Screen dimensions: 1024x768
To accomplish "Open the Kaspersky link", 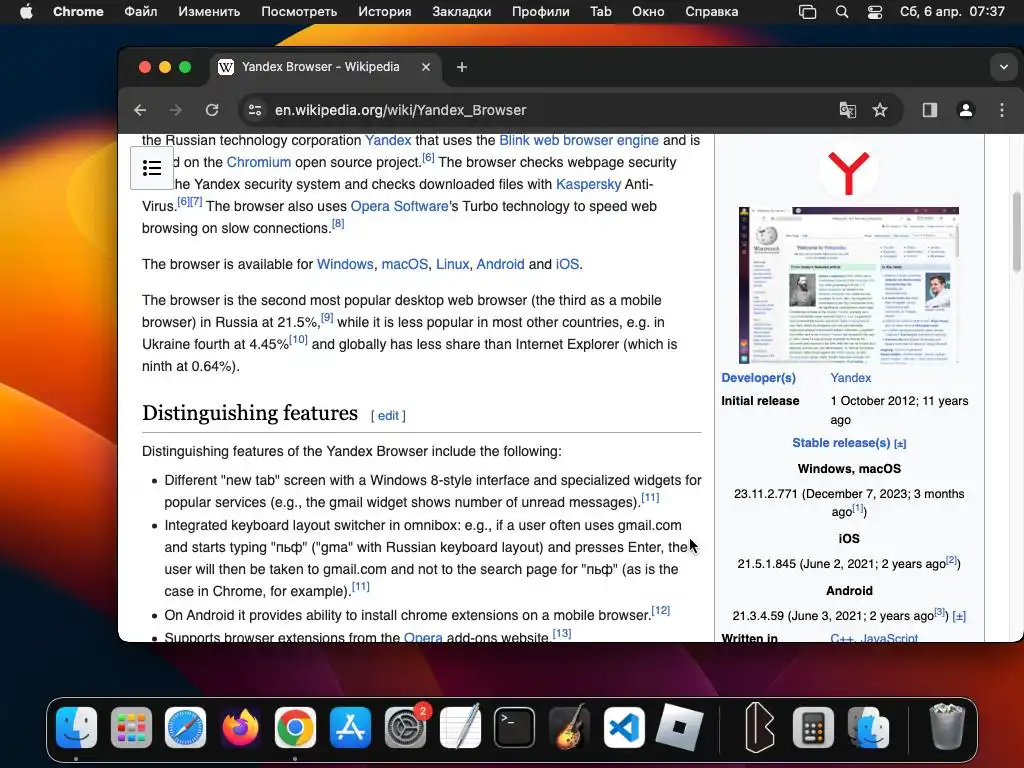I will coord(588,184).
